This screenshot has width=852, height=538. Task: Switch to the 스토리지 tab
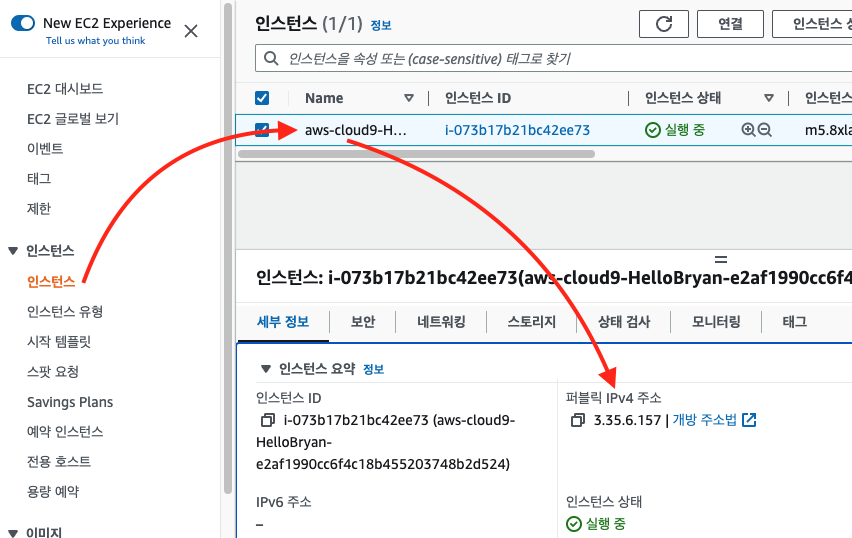click(531, 322)
